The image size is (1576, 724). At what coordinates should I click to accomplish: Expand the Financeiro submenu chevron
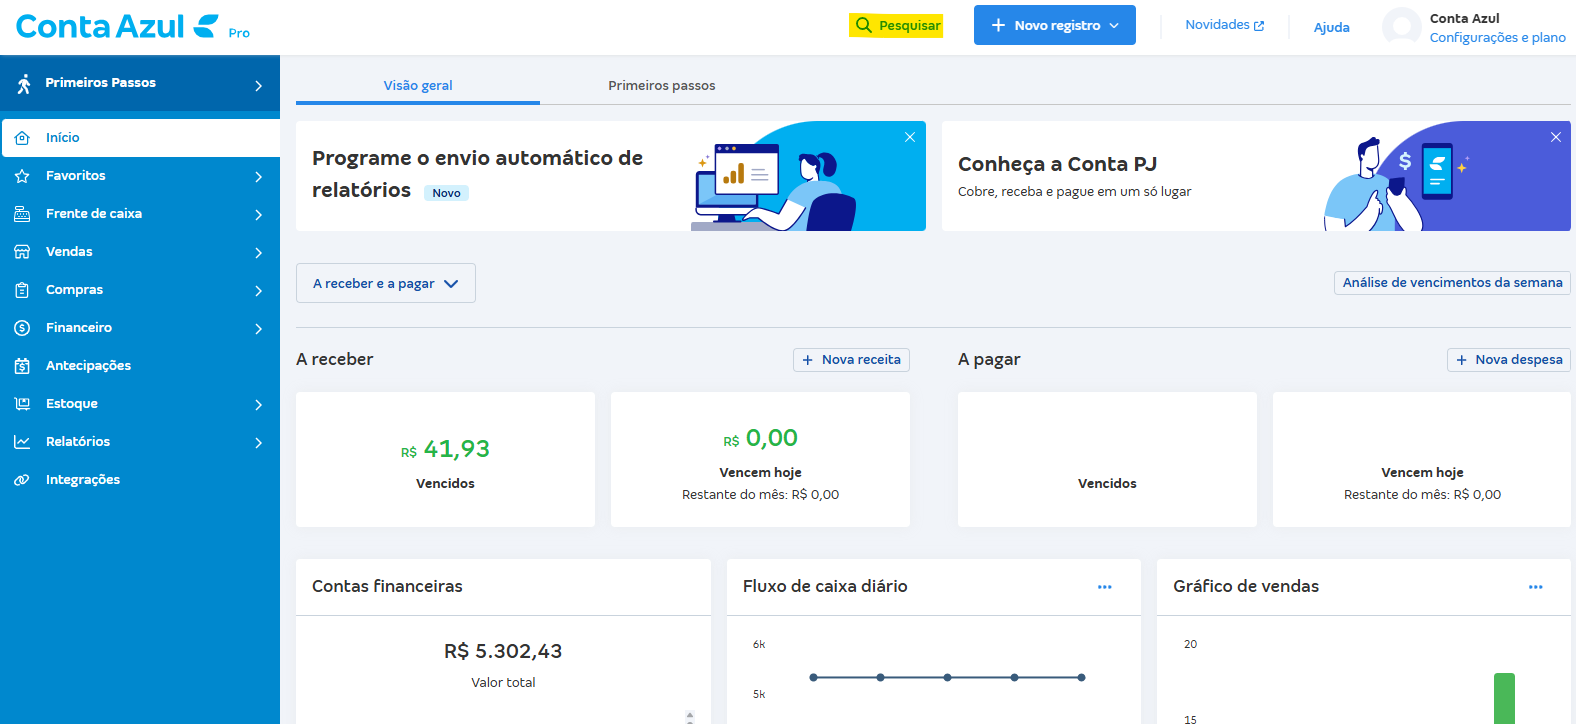(258, 329)
